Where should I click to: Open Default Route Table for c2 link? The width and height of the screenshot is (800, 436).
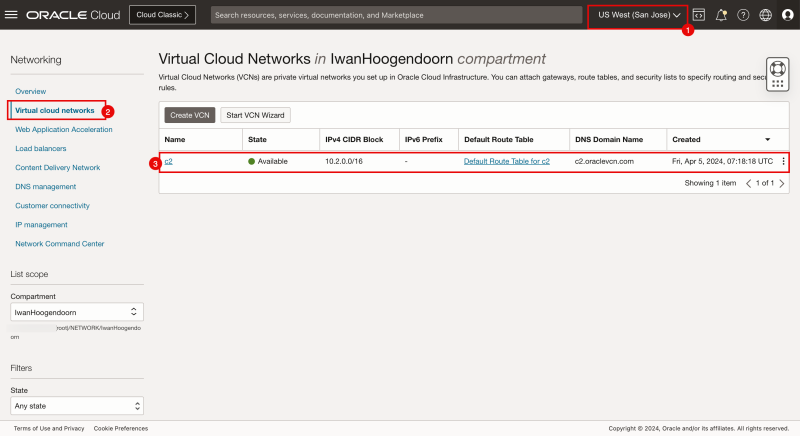point(507,162)
